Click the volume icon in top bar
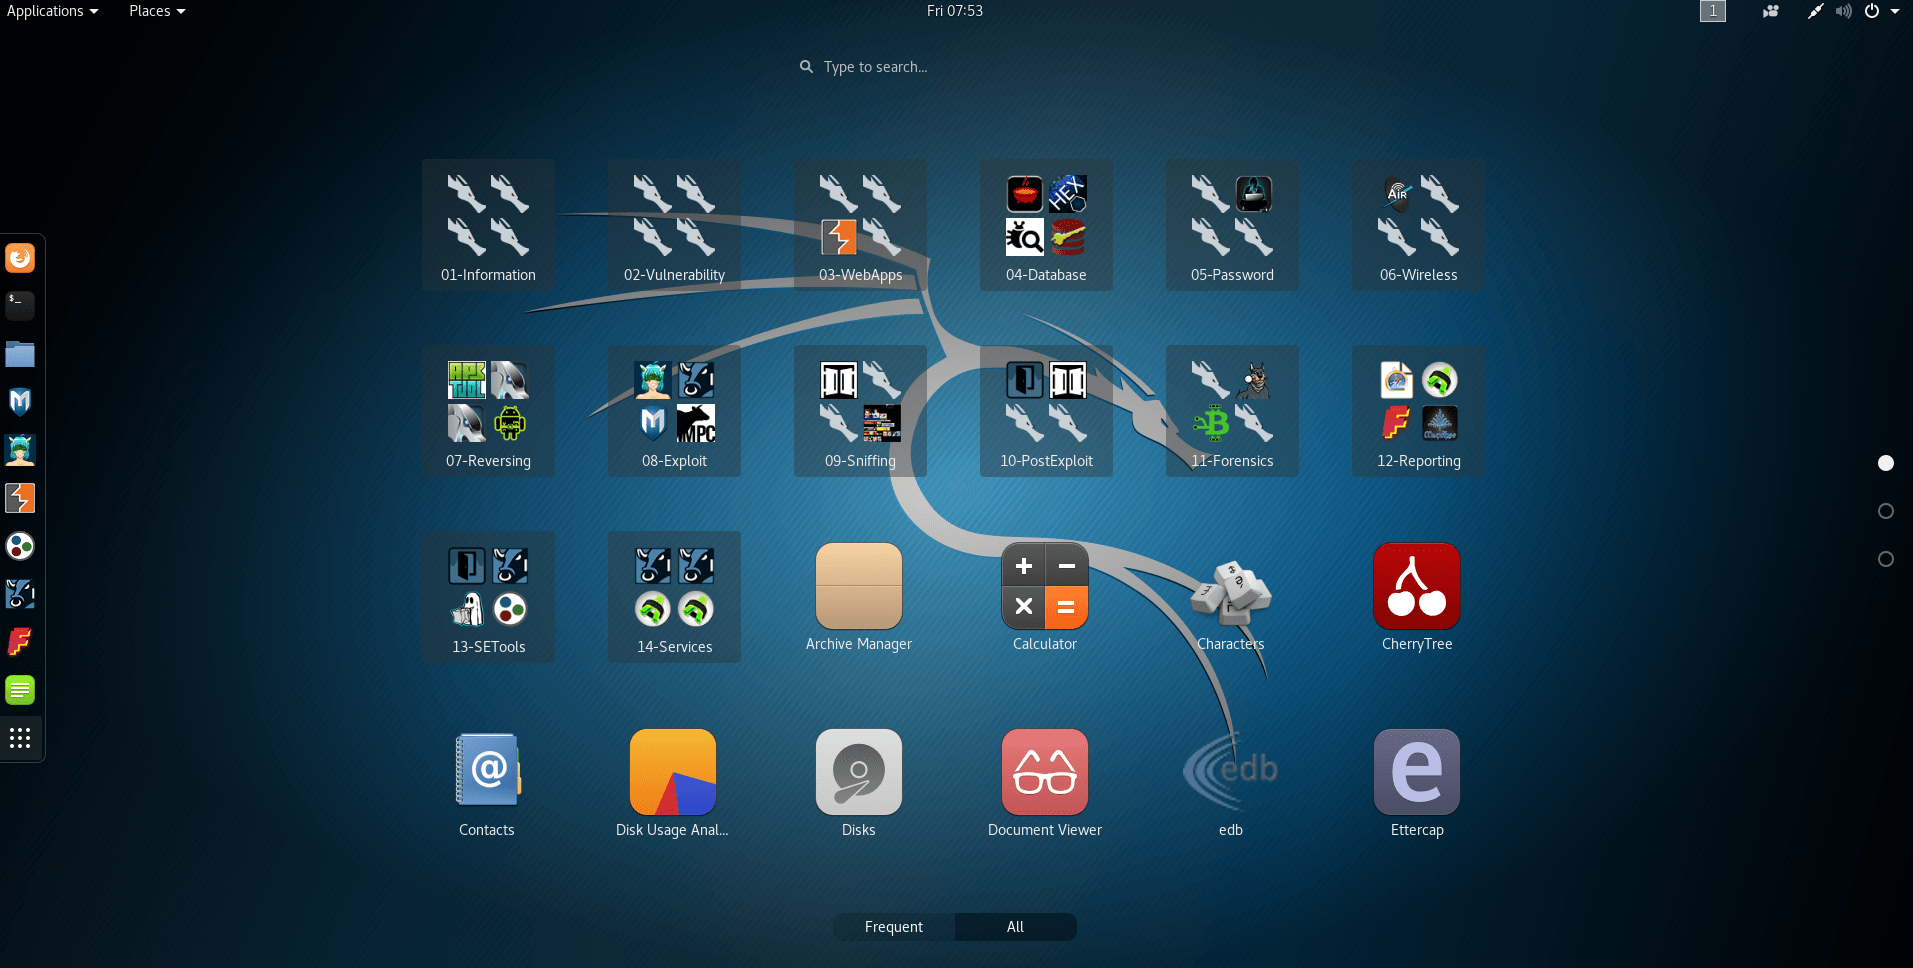1913x968 pixels. coord(1843,11)
